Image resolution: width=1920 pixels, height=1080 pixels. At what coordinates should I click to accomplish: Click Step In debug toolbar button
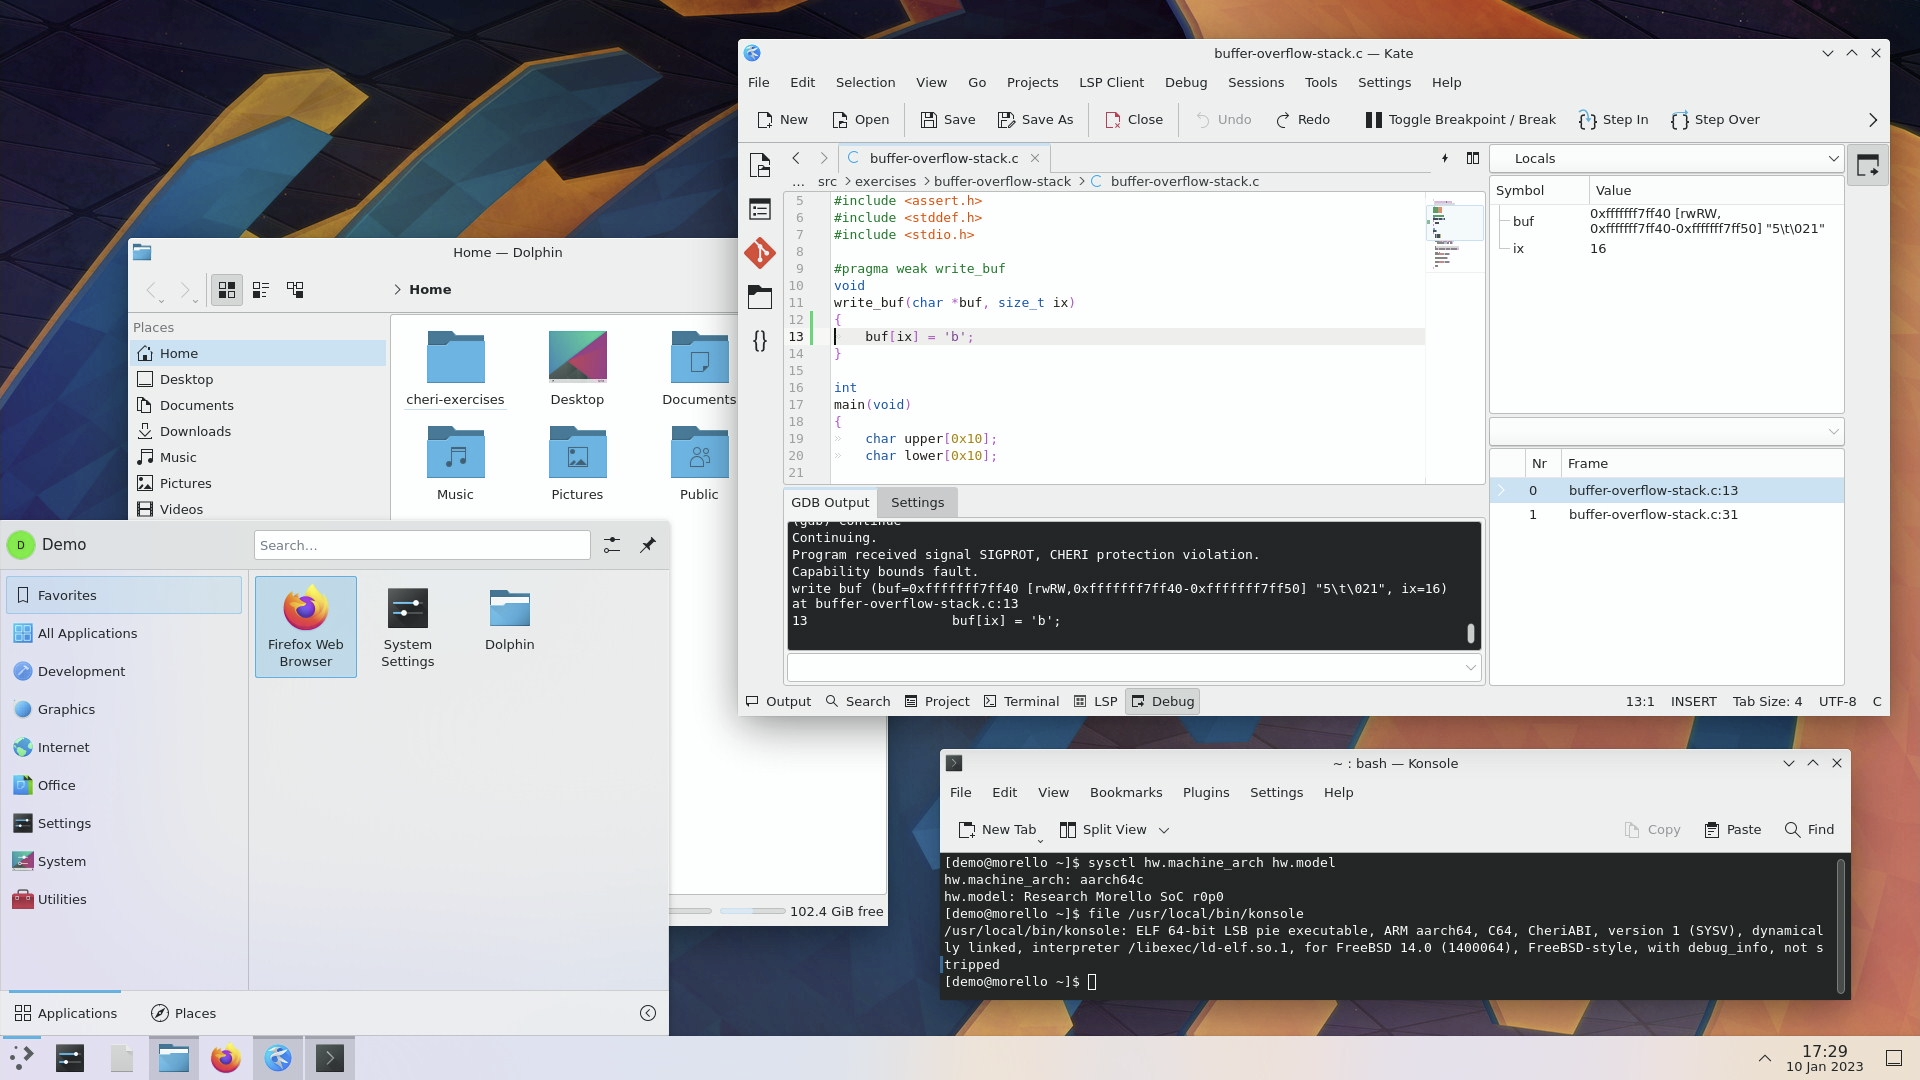click(x=1613, y=120)
